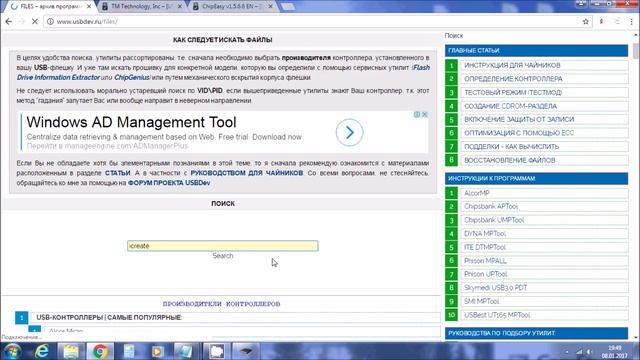Viewport: 640px width, 360px height.
Task: Open the Chrome three-dot menu
Action: coord(631,22)
